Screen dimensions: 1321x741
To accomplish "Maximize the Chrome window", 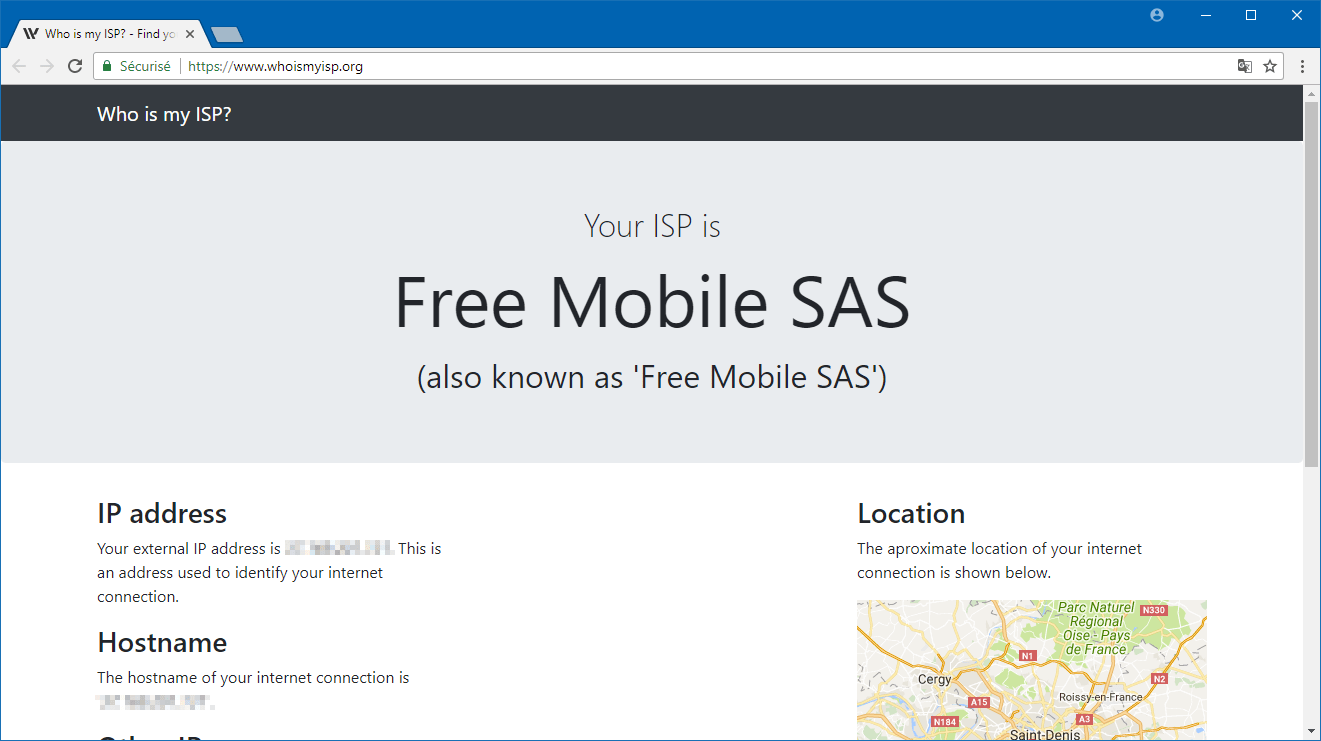I will (x=1250, y=15).
